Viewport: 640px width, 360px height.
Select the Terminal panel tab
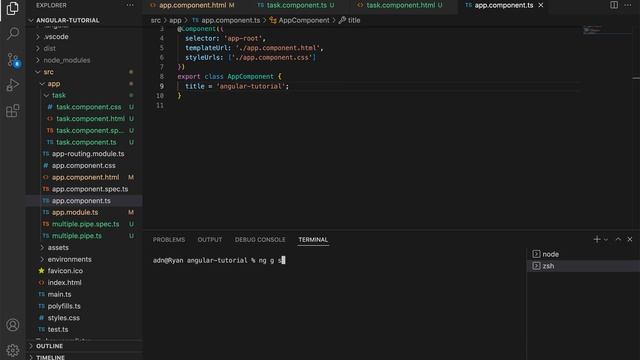pyautogui.click(x=313, y=240)
